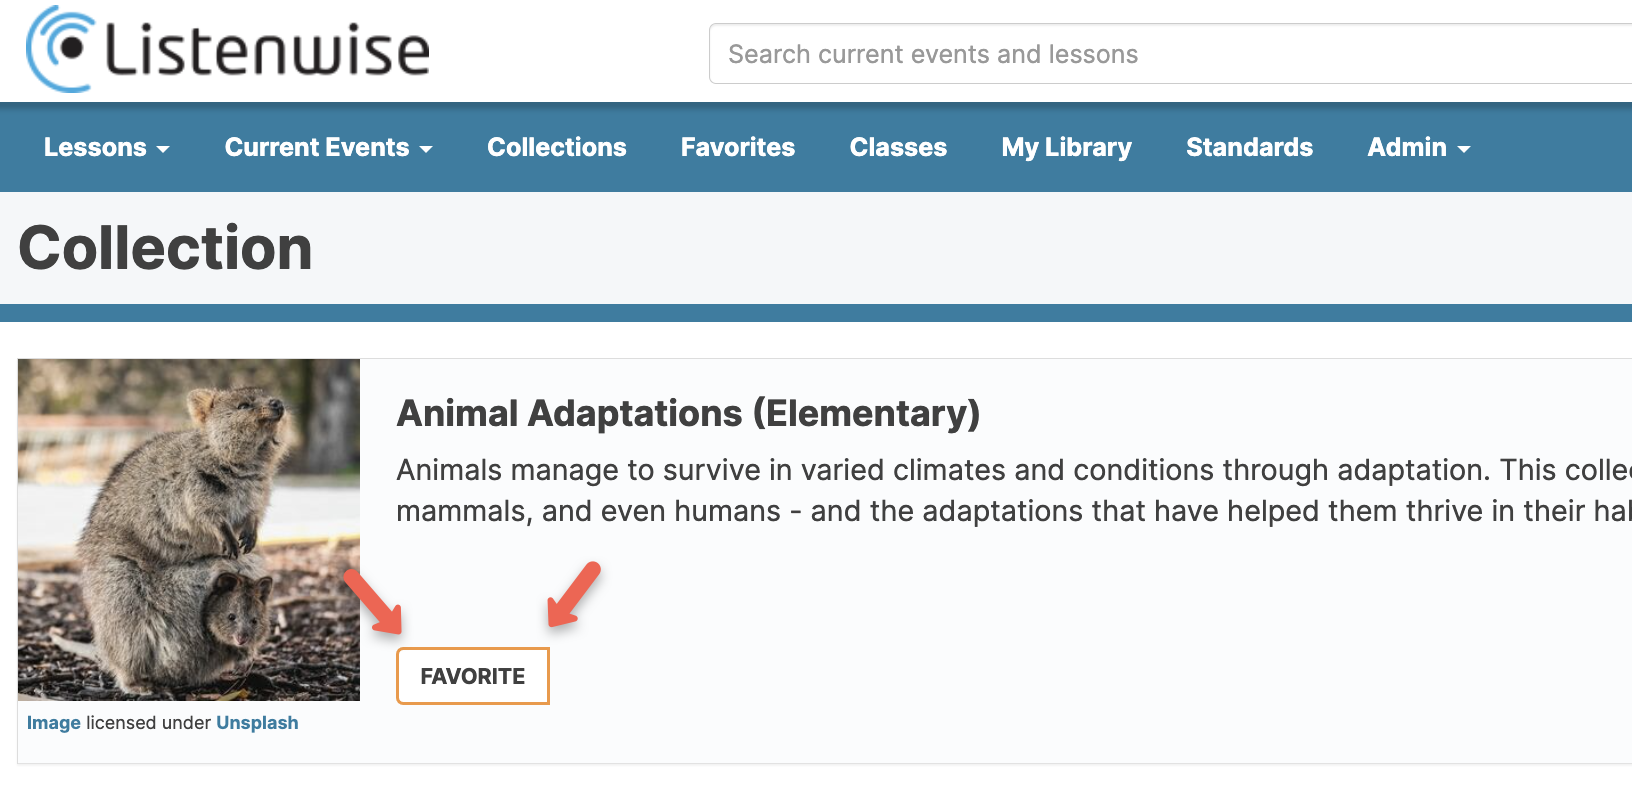Click the collection description text
This screenshot has height=794, width=1632.
pos(1014,490)
